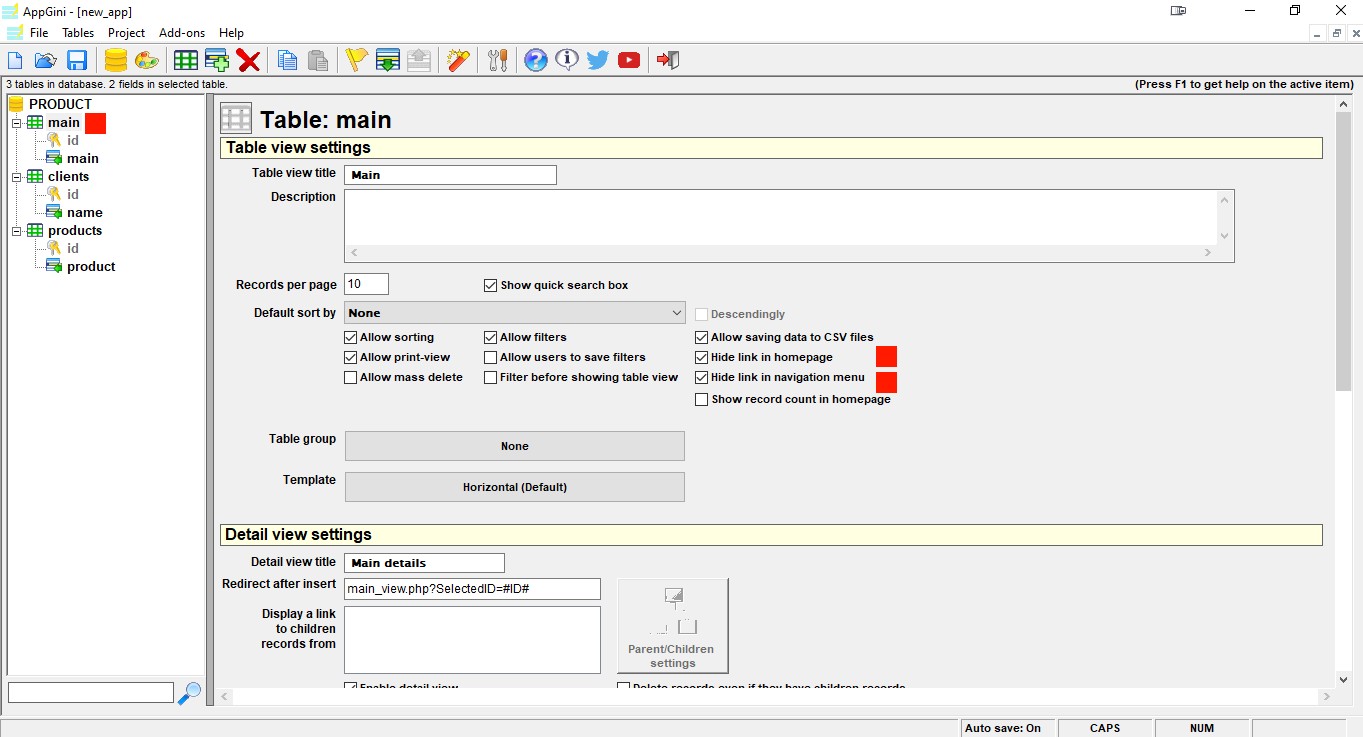Click the Template Horizontal (Default) button
The width and height of the screenshot is (1363, 737).
(514, 487)
